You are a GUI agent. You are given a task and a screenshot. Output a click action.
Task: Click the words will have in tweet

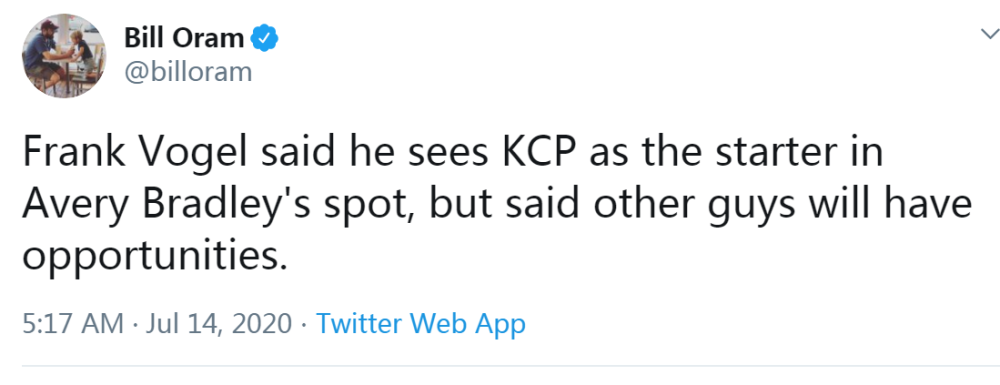(x=899, y=206)
